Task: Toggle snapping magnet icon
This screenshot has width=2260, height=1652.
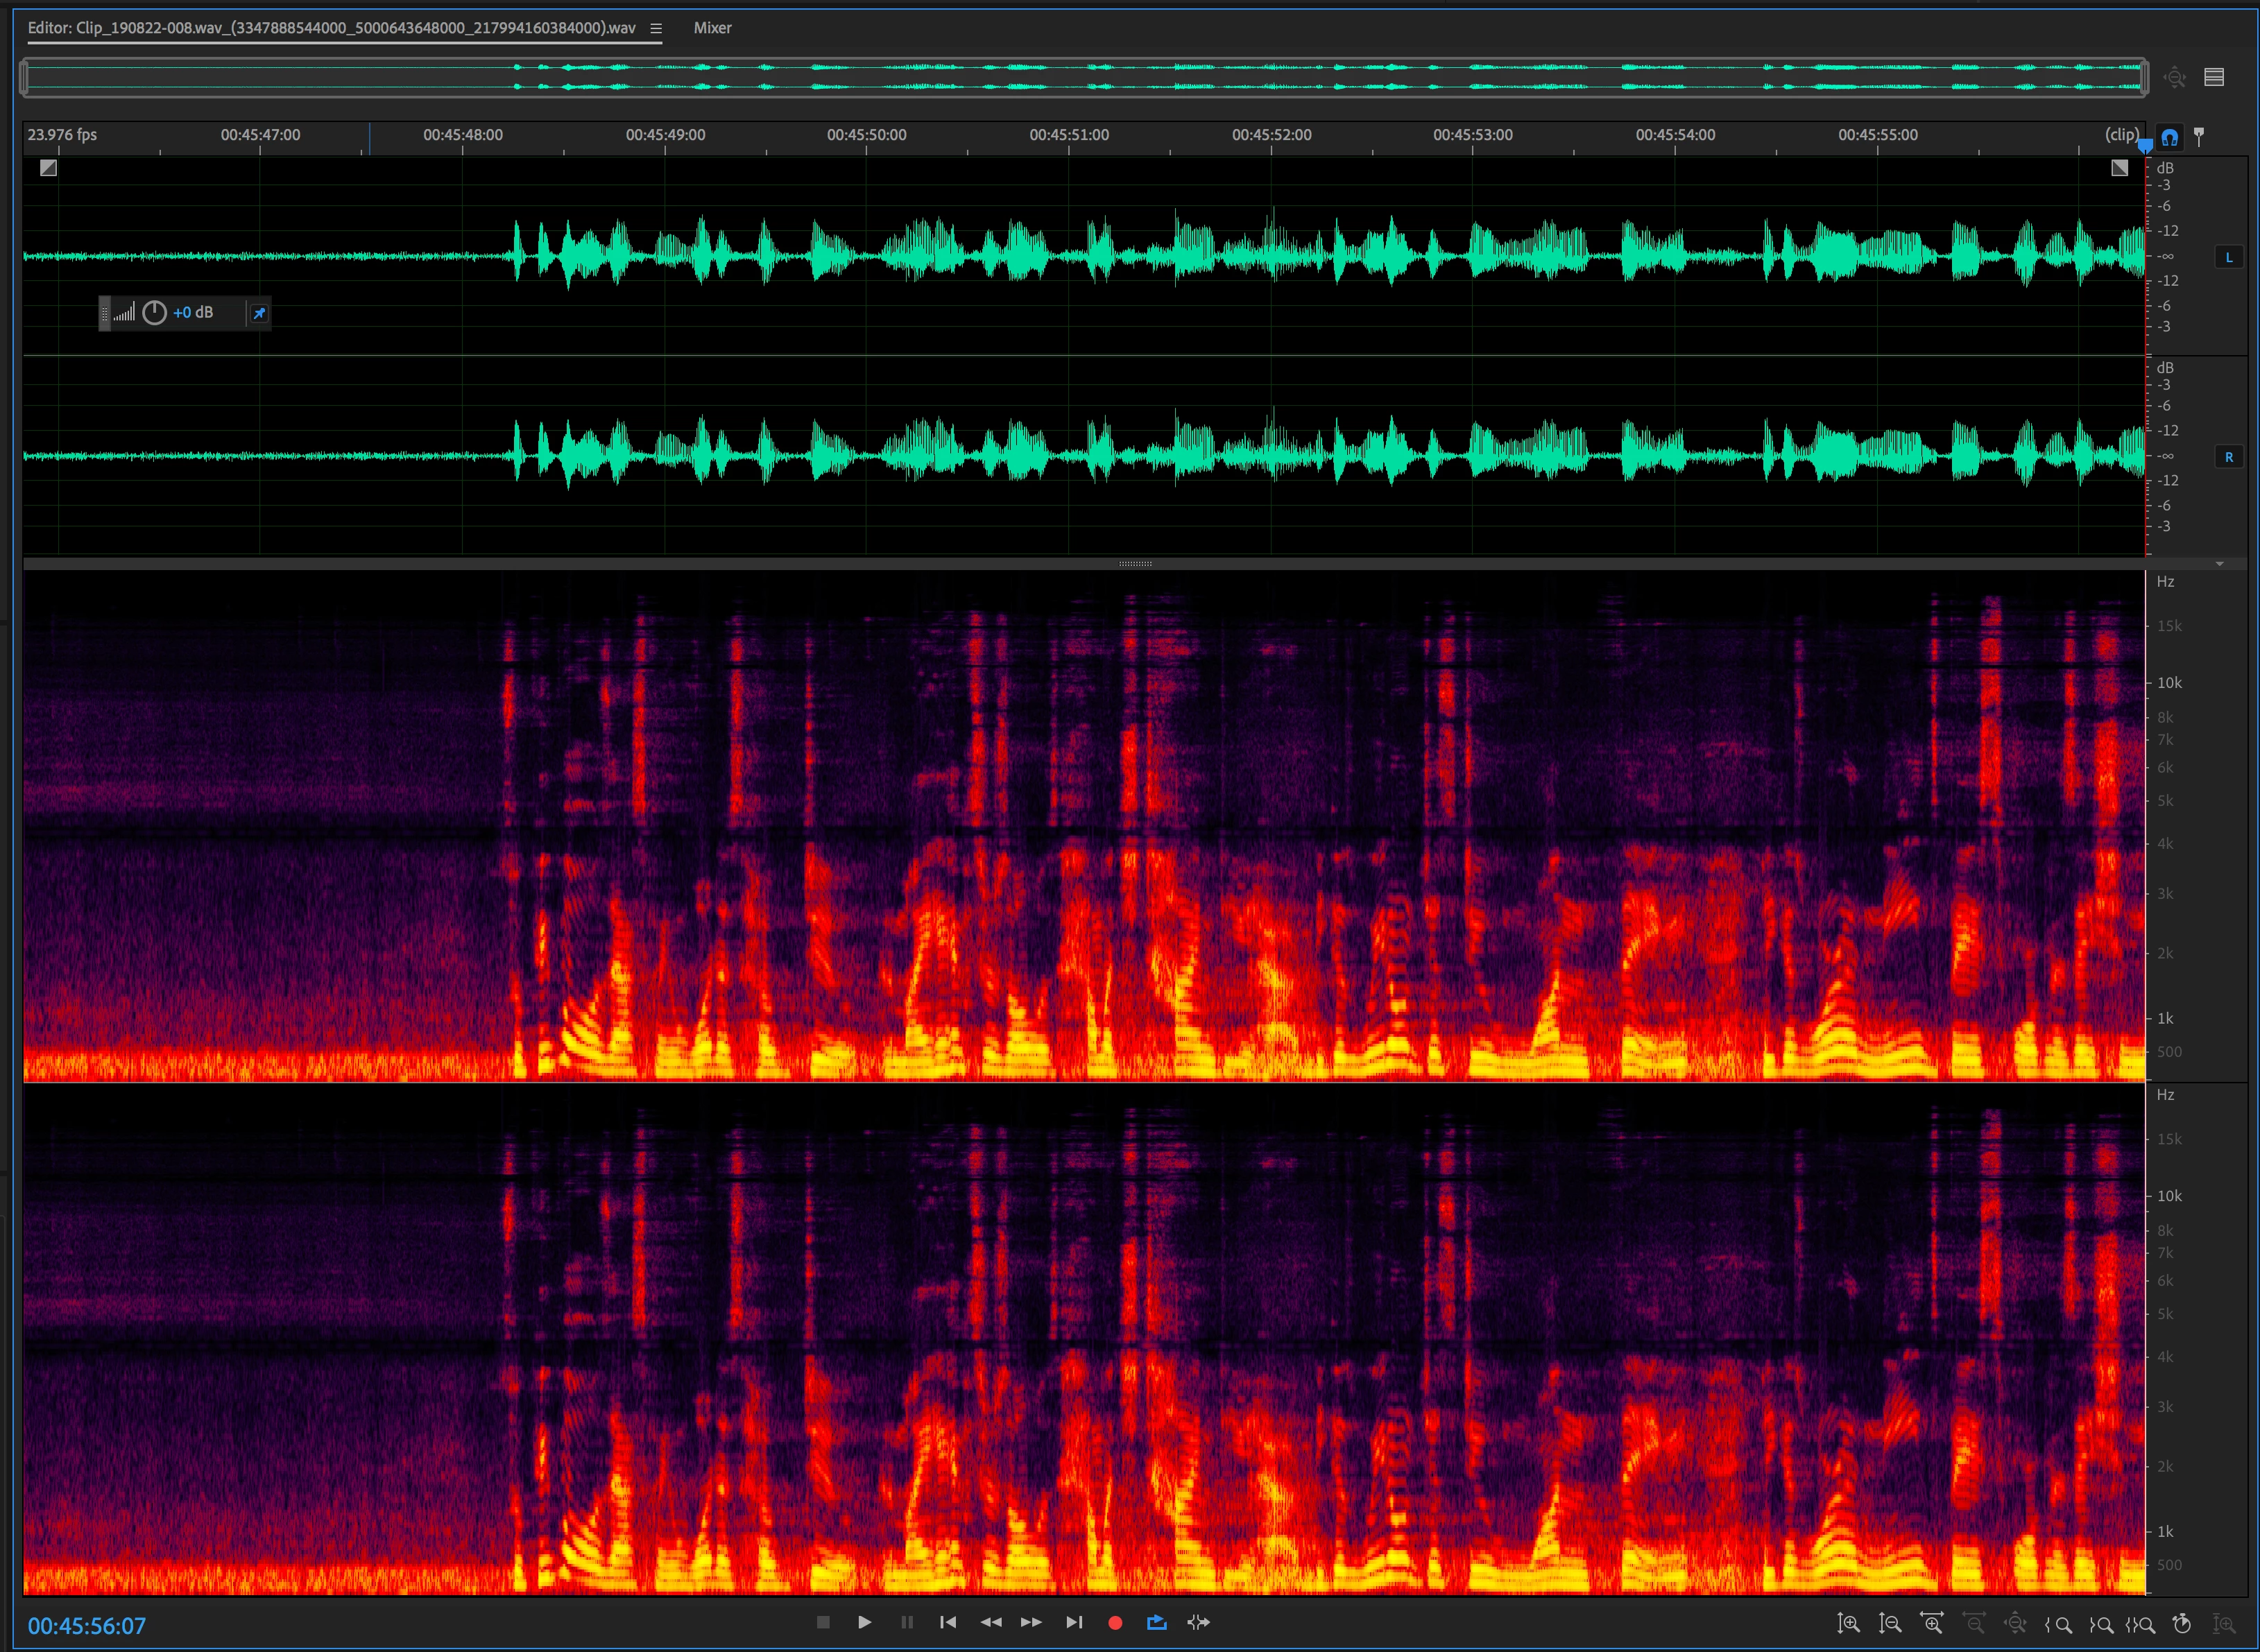Action: [x=2169, y=137]
